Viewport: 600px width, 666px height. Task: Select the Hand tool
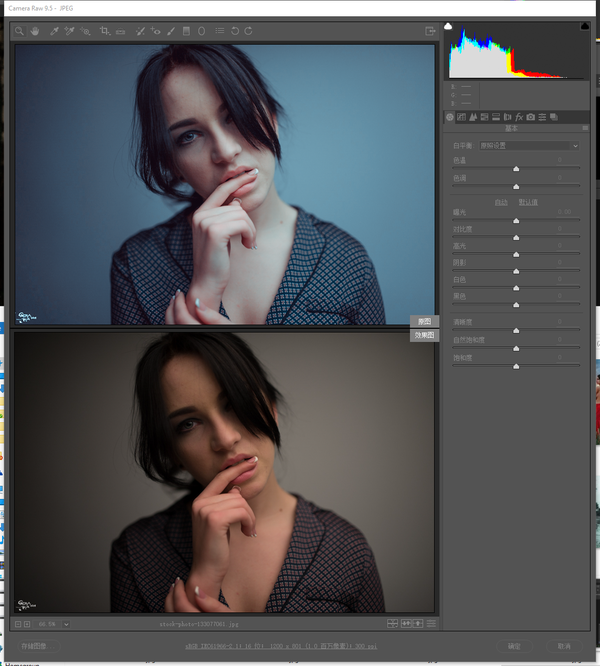(35, 31)
